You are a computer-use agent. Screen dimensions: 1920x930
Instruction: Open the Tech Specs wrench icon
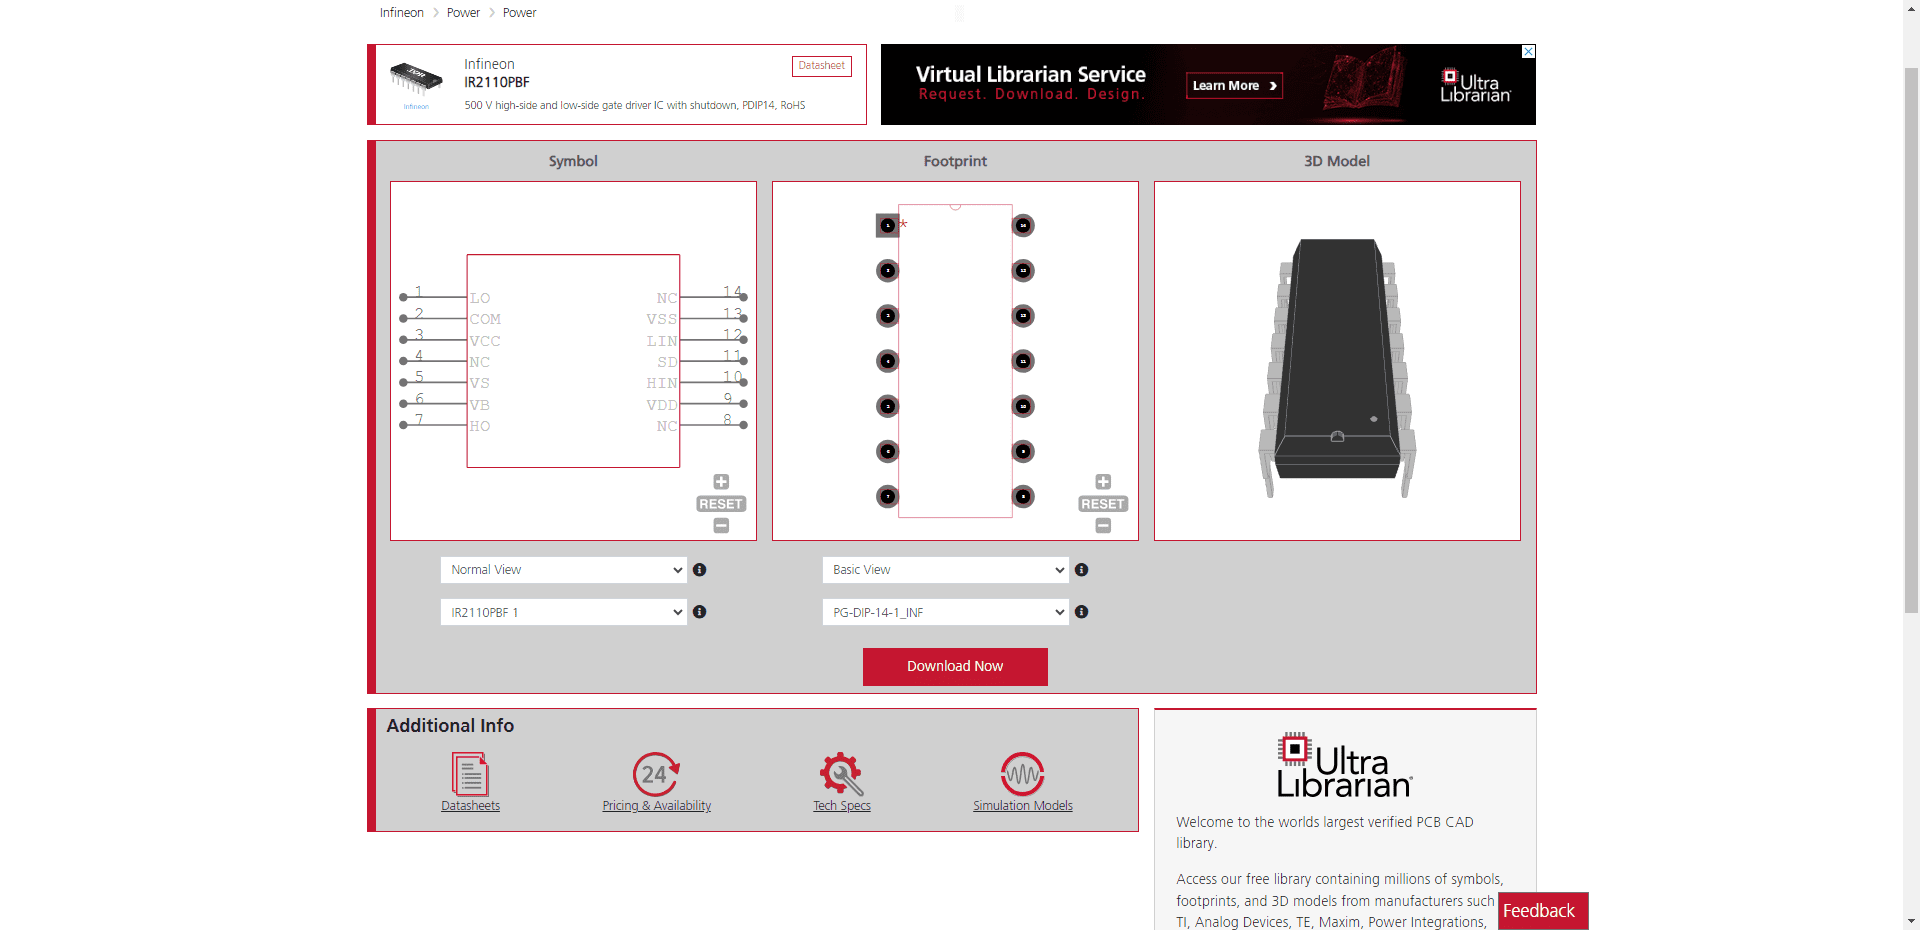pyautogui.click(x=841, y=774)
